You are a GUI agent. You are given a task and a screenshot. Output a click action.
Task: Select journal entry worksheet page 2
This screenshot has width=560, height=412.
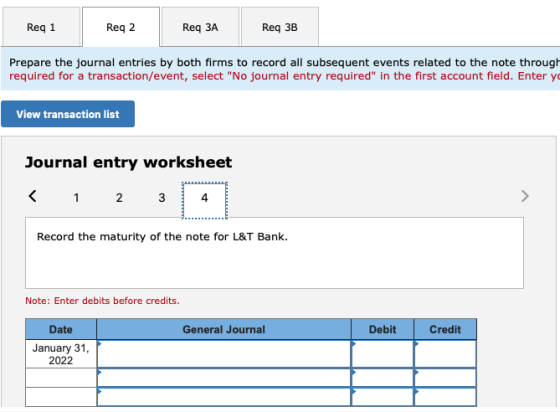pyautogui.click(x=119, y=197)
